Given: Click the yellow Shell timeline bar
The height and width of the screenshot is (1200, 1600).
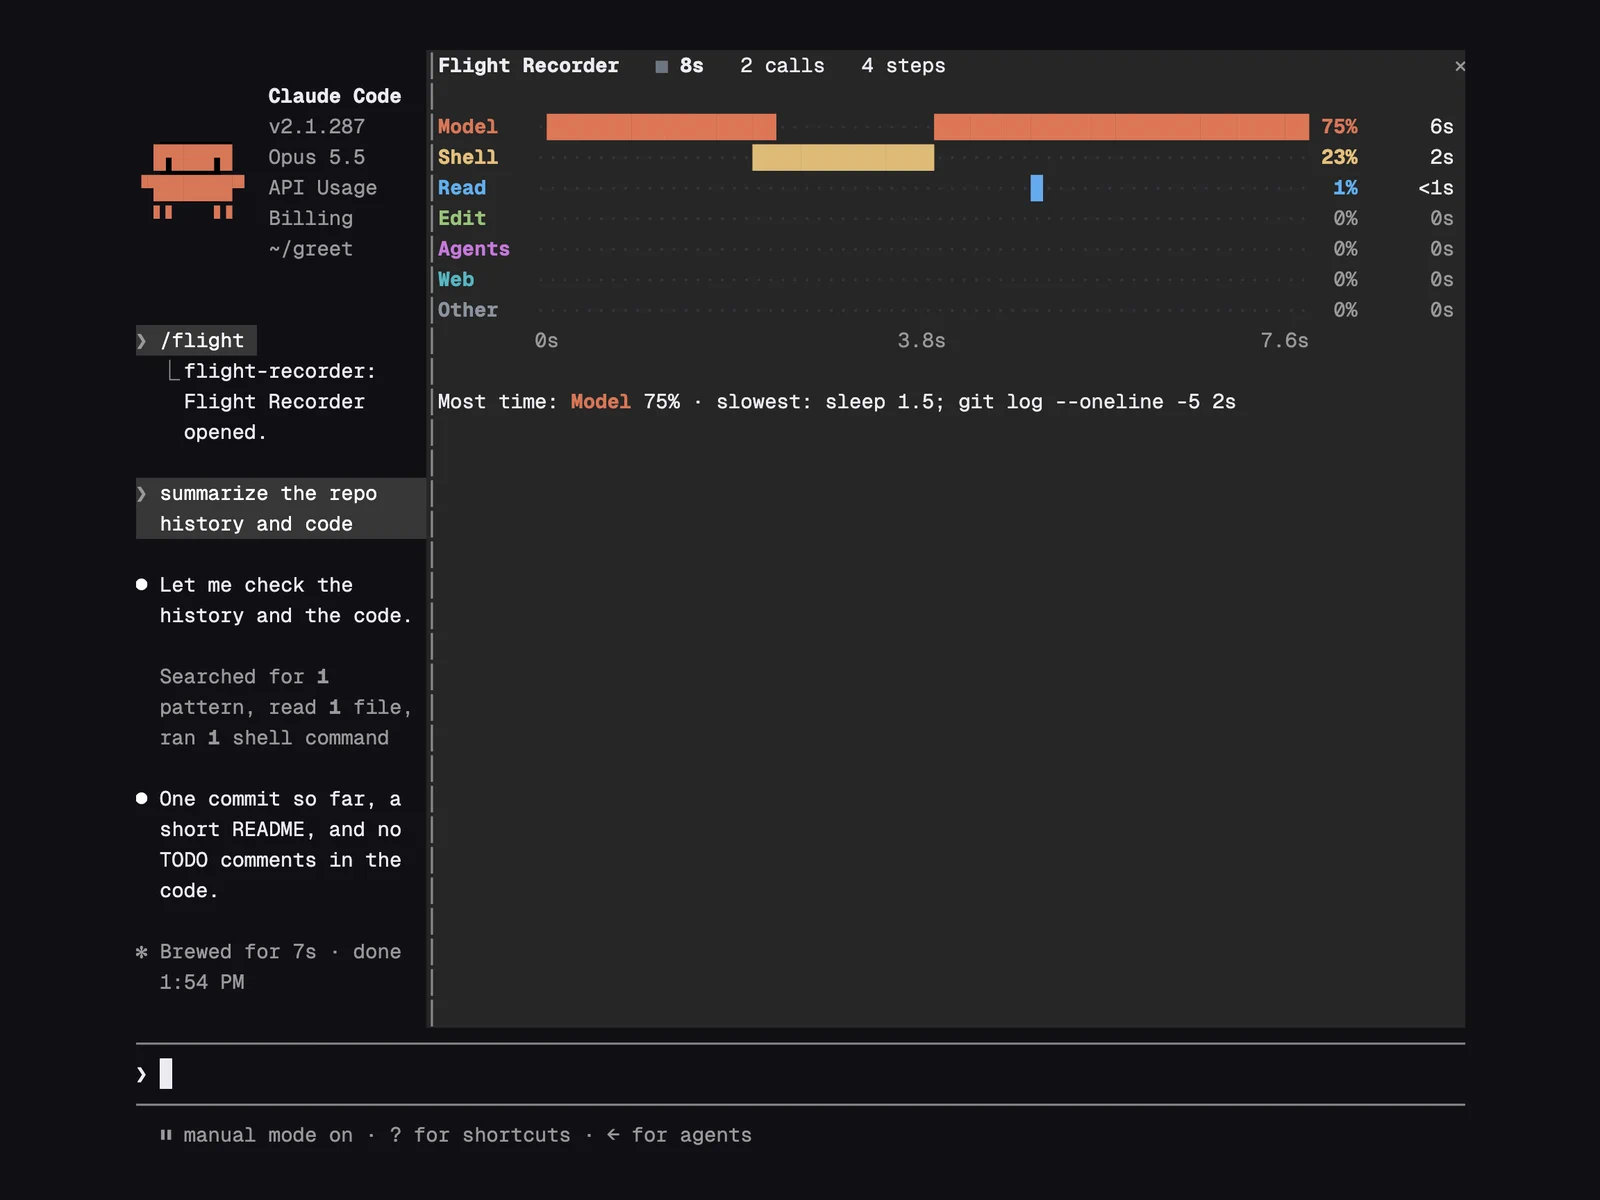Looking at the screenshot, I should pos(843,157).
